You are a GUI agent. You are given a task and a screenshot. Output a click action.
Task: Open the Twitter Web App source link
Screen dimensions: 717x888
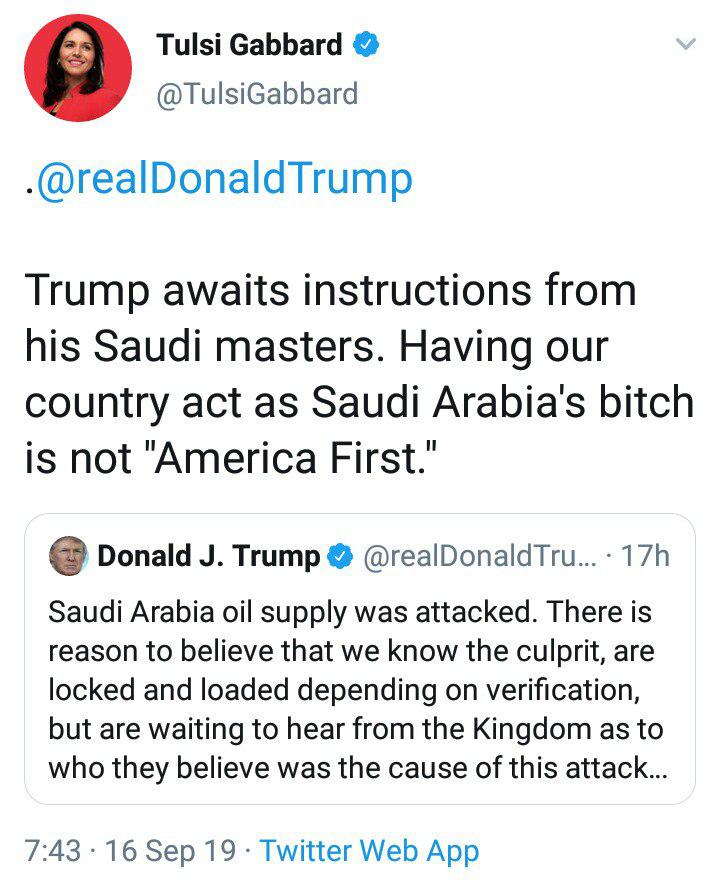369,851
